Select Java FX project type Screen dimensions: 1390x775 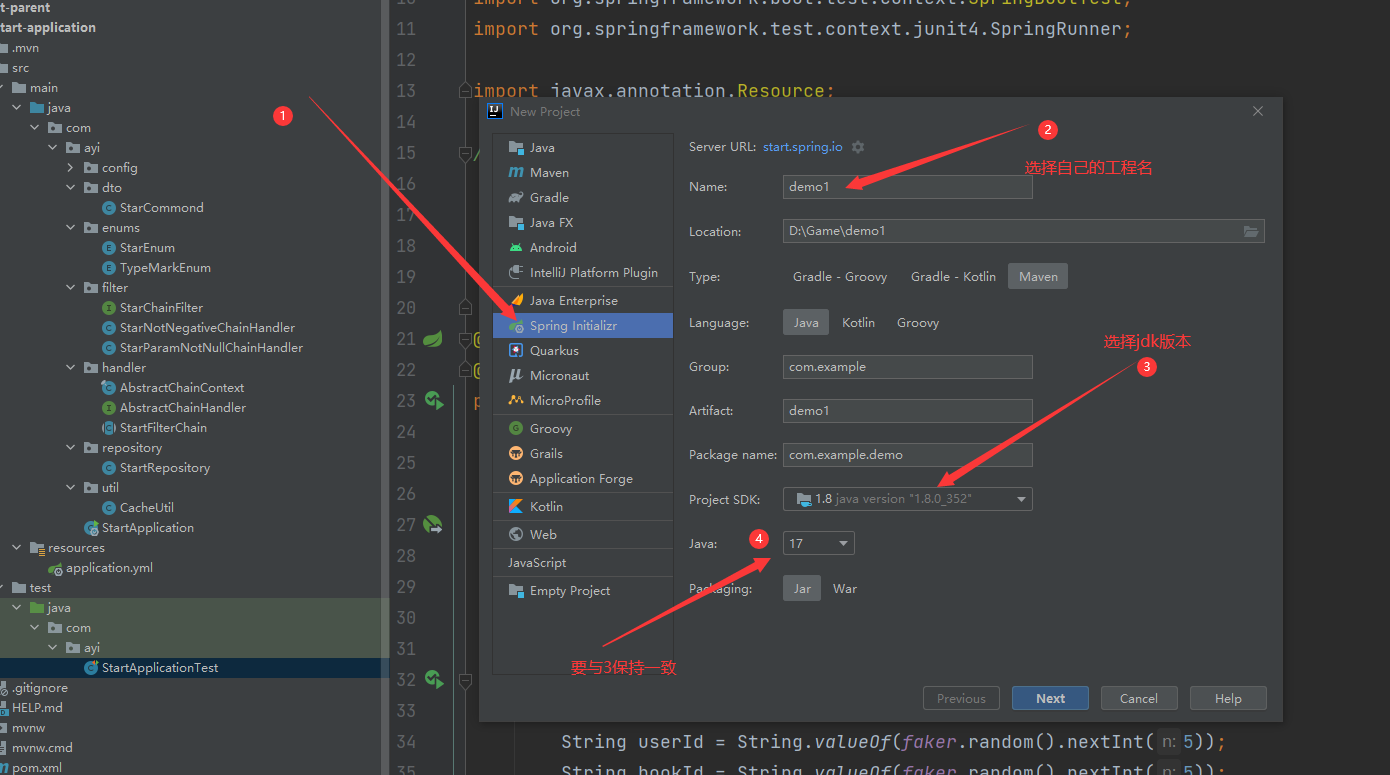[x=583, y=222]
